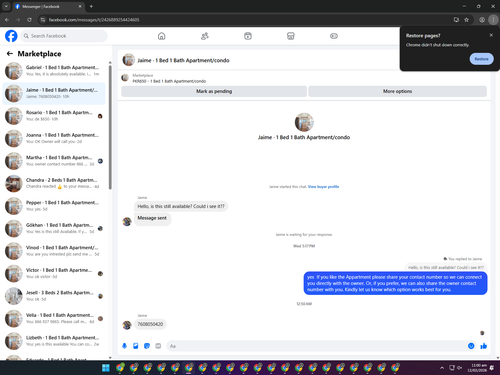Open the Marketplace storefront icon
Screen dimensions: 500x375
[291, 36]
